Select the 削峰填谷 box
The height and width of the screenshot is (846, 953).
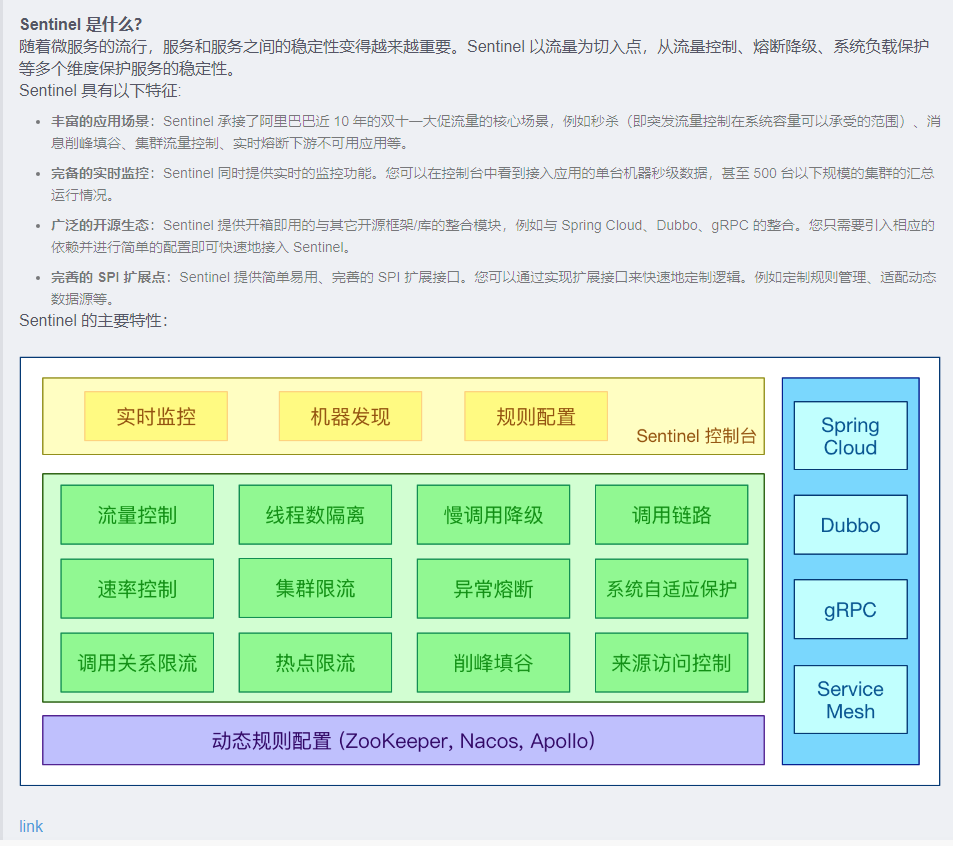tap(493, 662)
